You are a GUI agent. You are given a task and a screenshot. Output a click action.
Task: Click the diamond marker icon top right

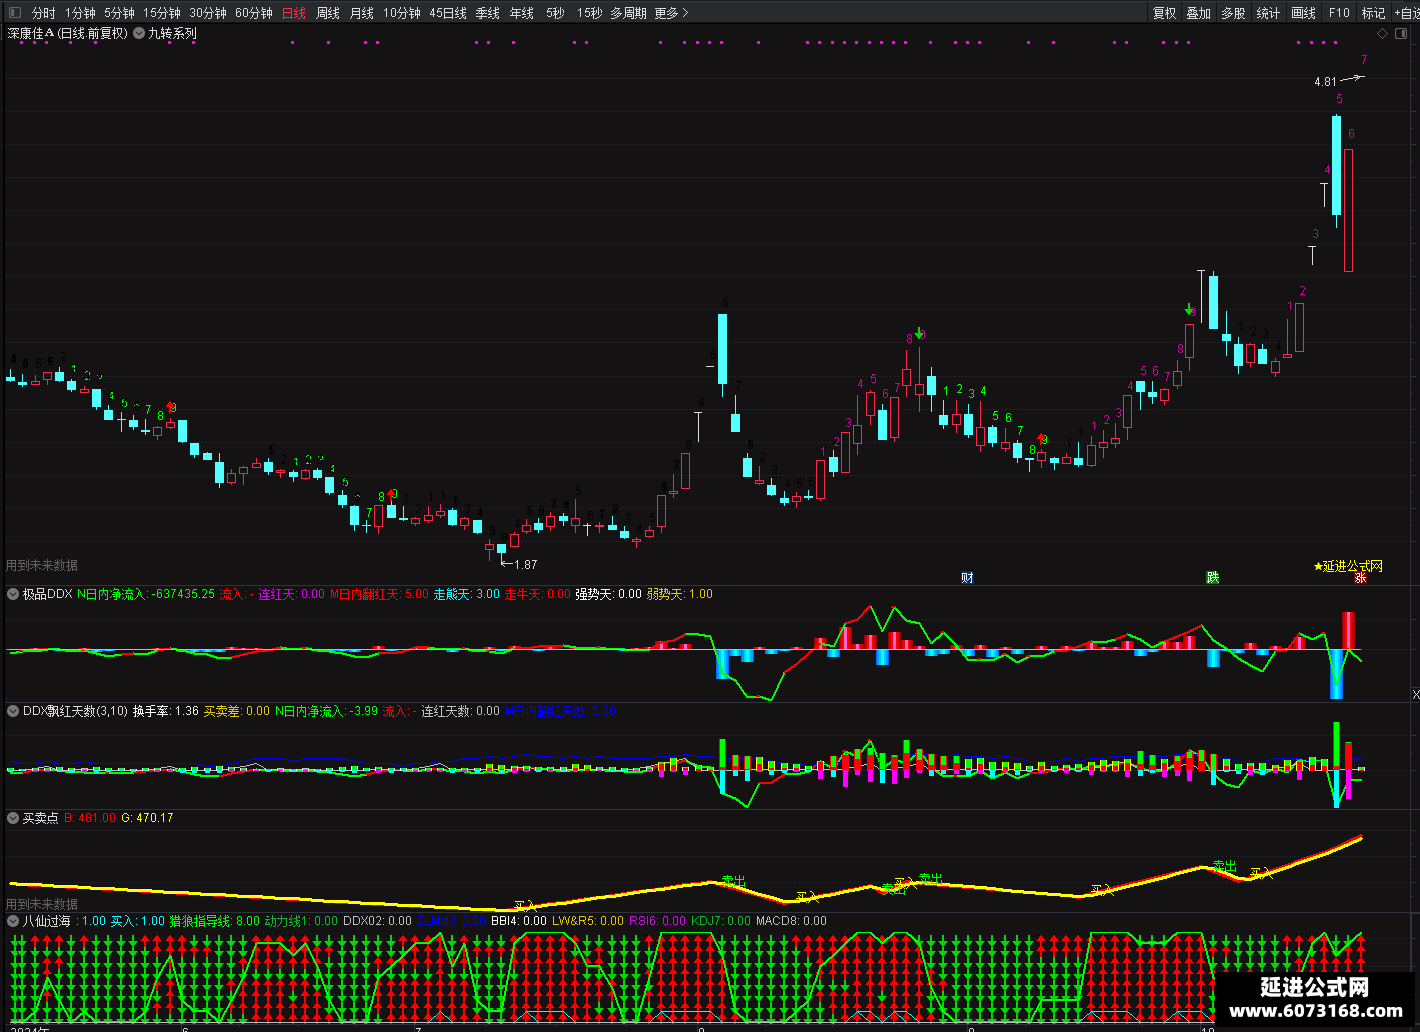coord(1383,33)
